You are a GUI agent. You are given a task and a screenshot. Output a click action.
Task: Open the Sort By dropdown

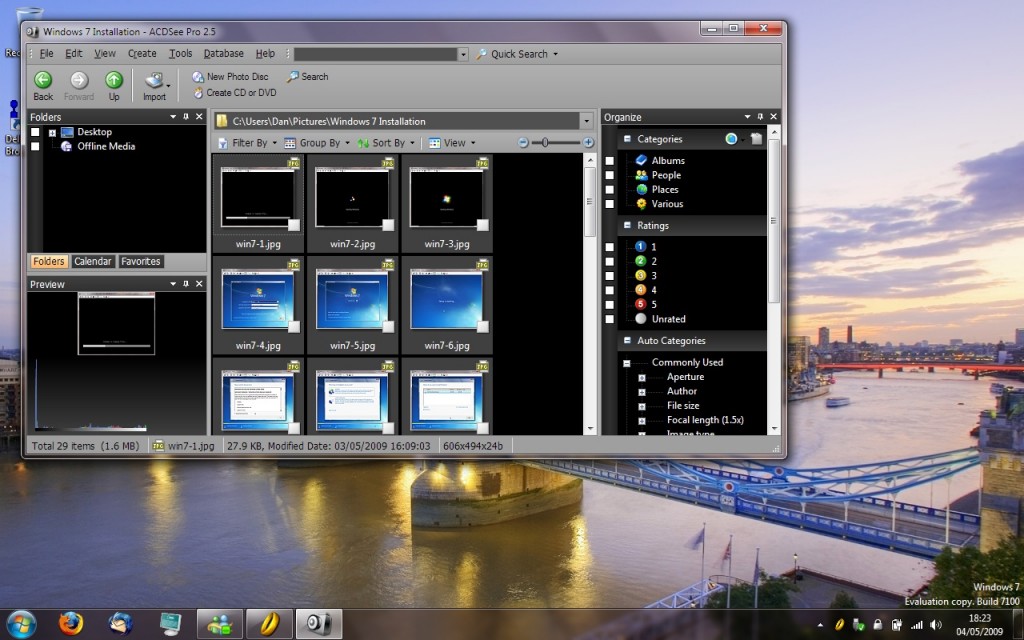(x=386, y=143)
